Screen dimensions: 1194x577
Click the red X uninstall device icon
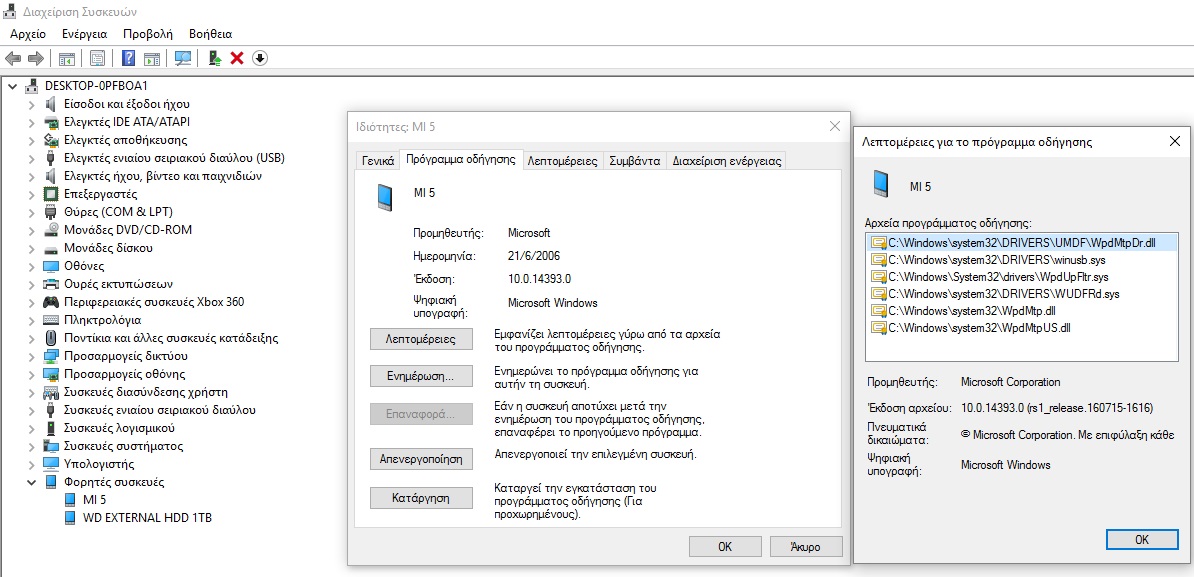(237, 58)
